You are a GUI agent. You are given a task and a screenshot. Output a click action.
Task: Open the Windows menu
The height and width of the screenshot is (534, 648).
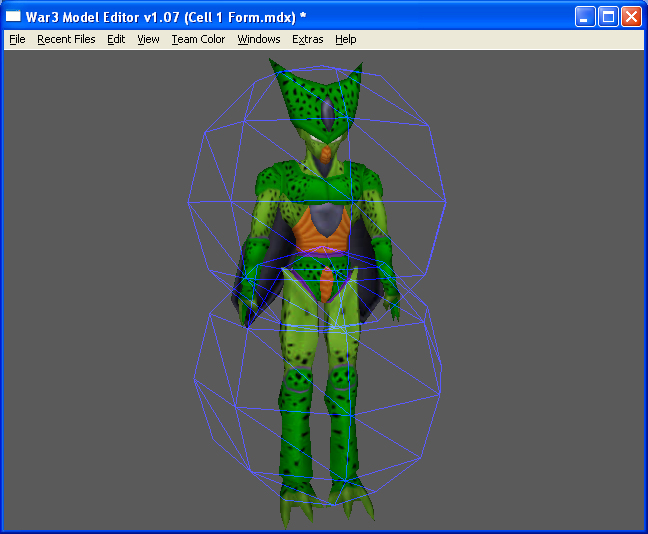point(259,39)
